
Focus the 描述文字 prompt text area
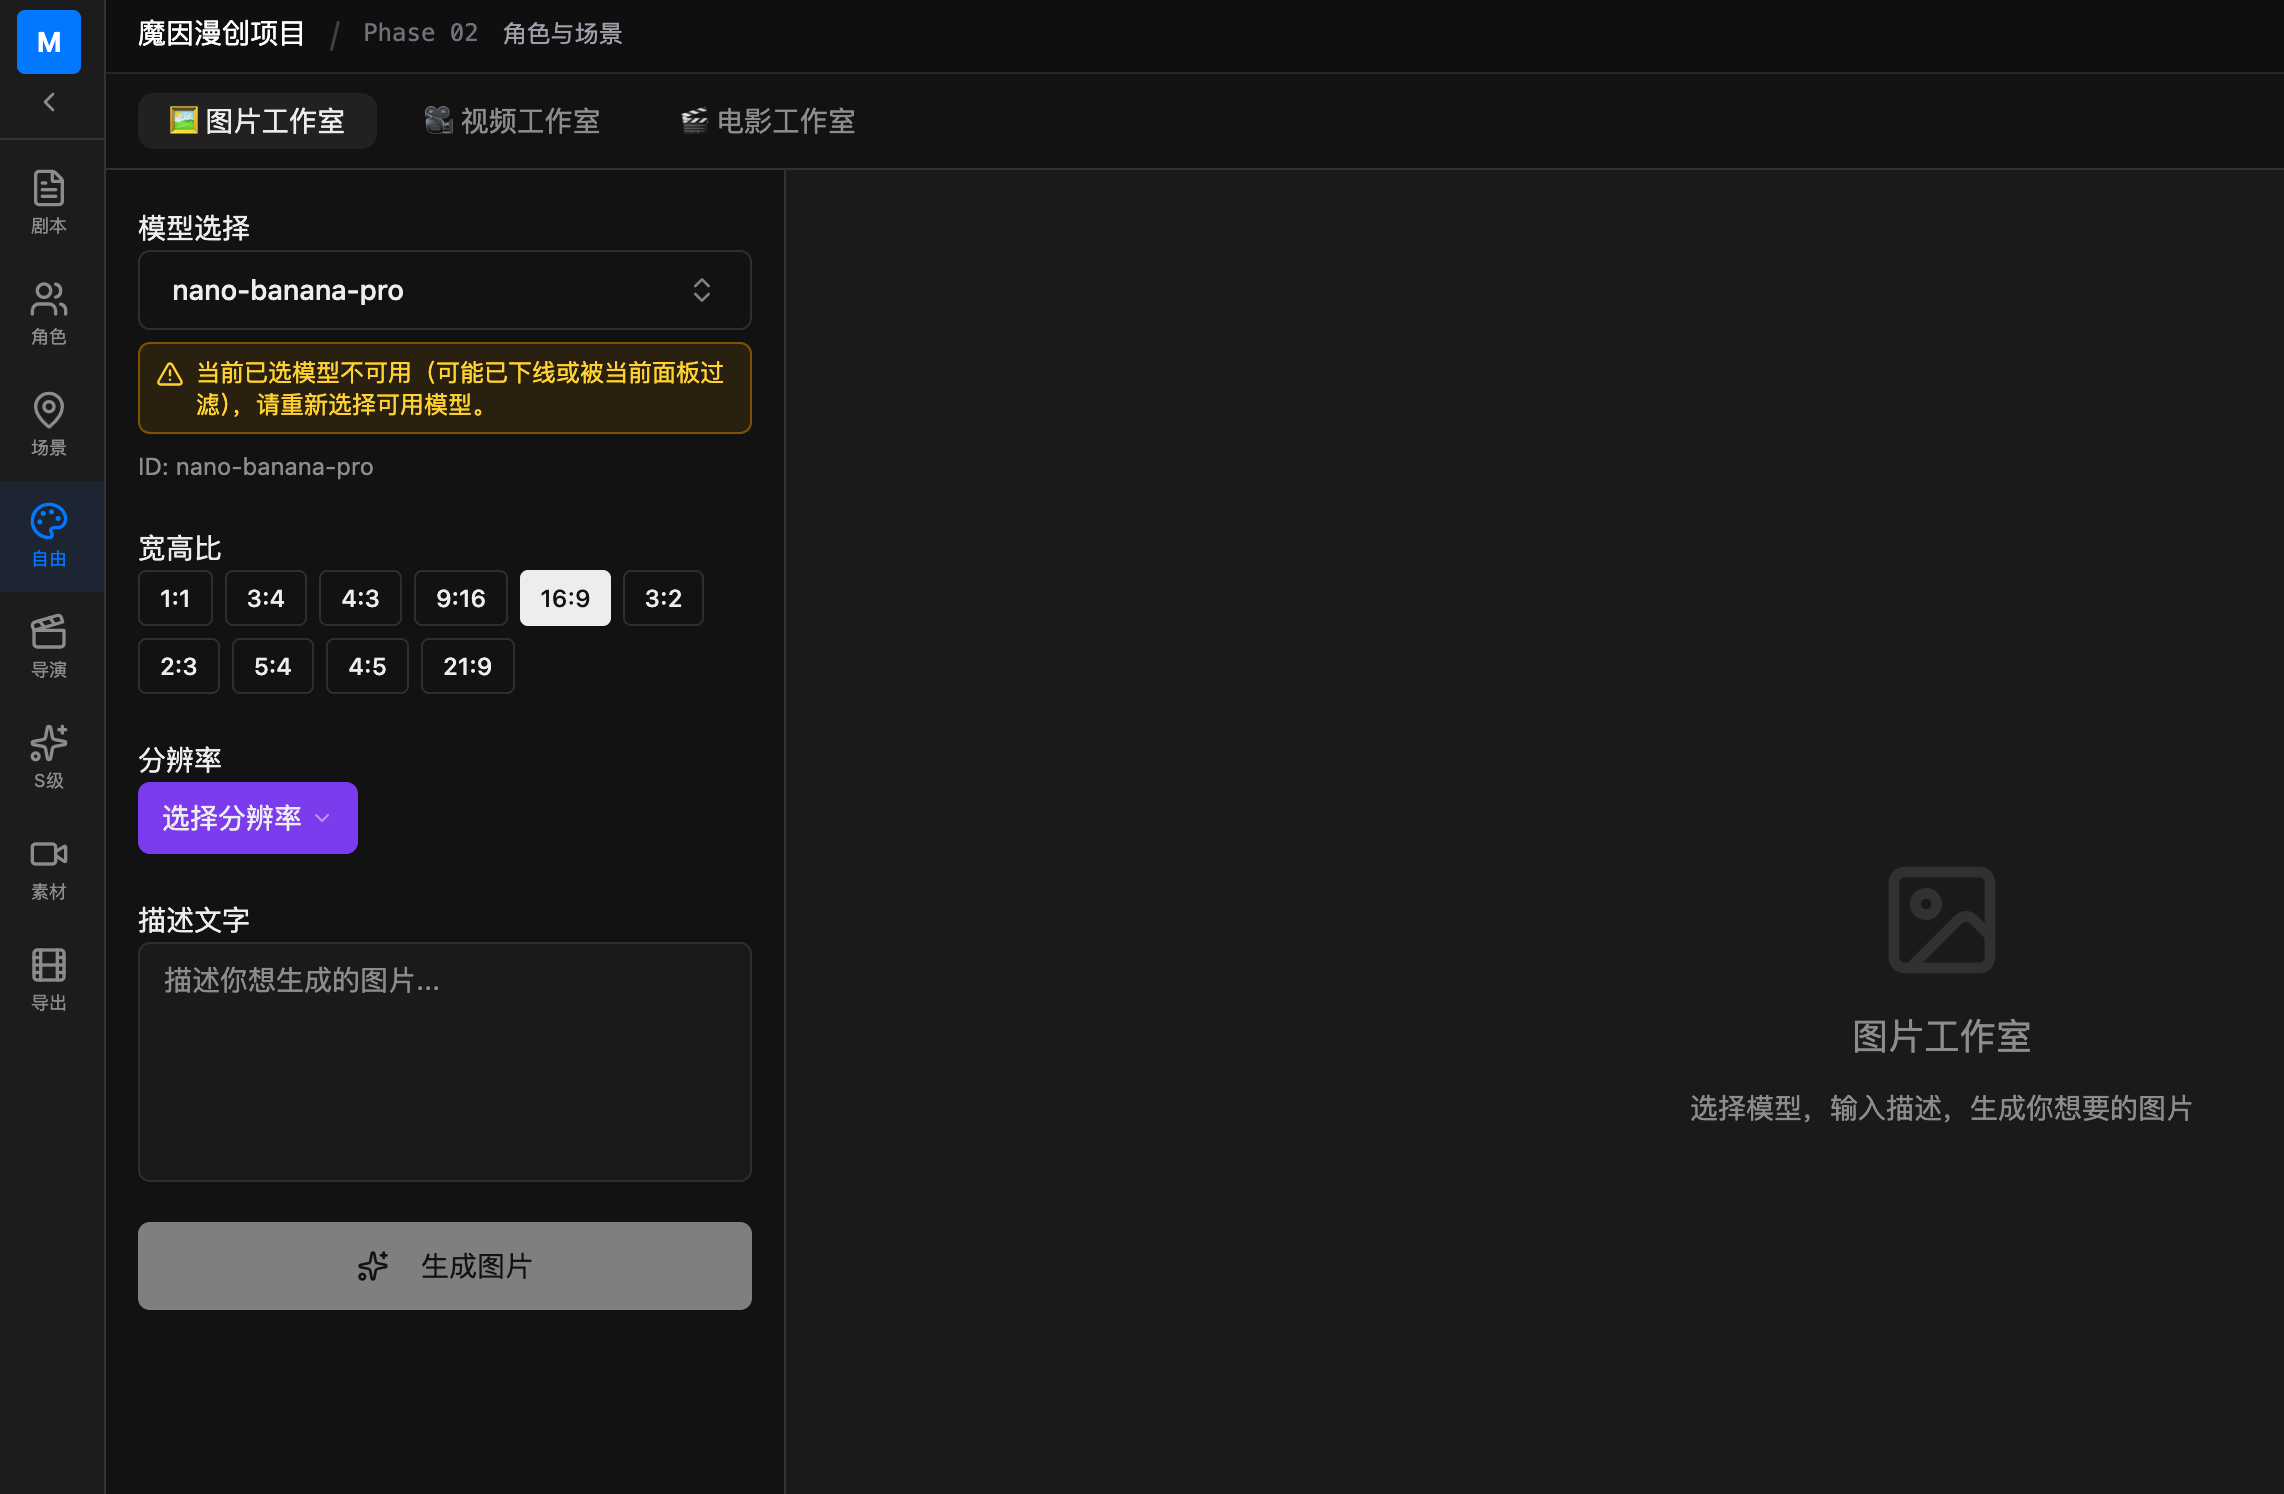tap(444, 1061)
